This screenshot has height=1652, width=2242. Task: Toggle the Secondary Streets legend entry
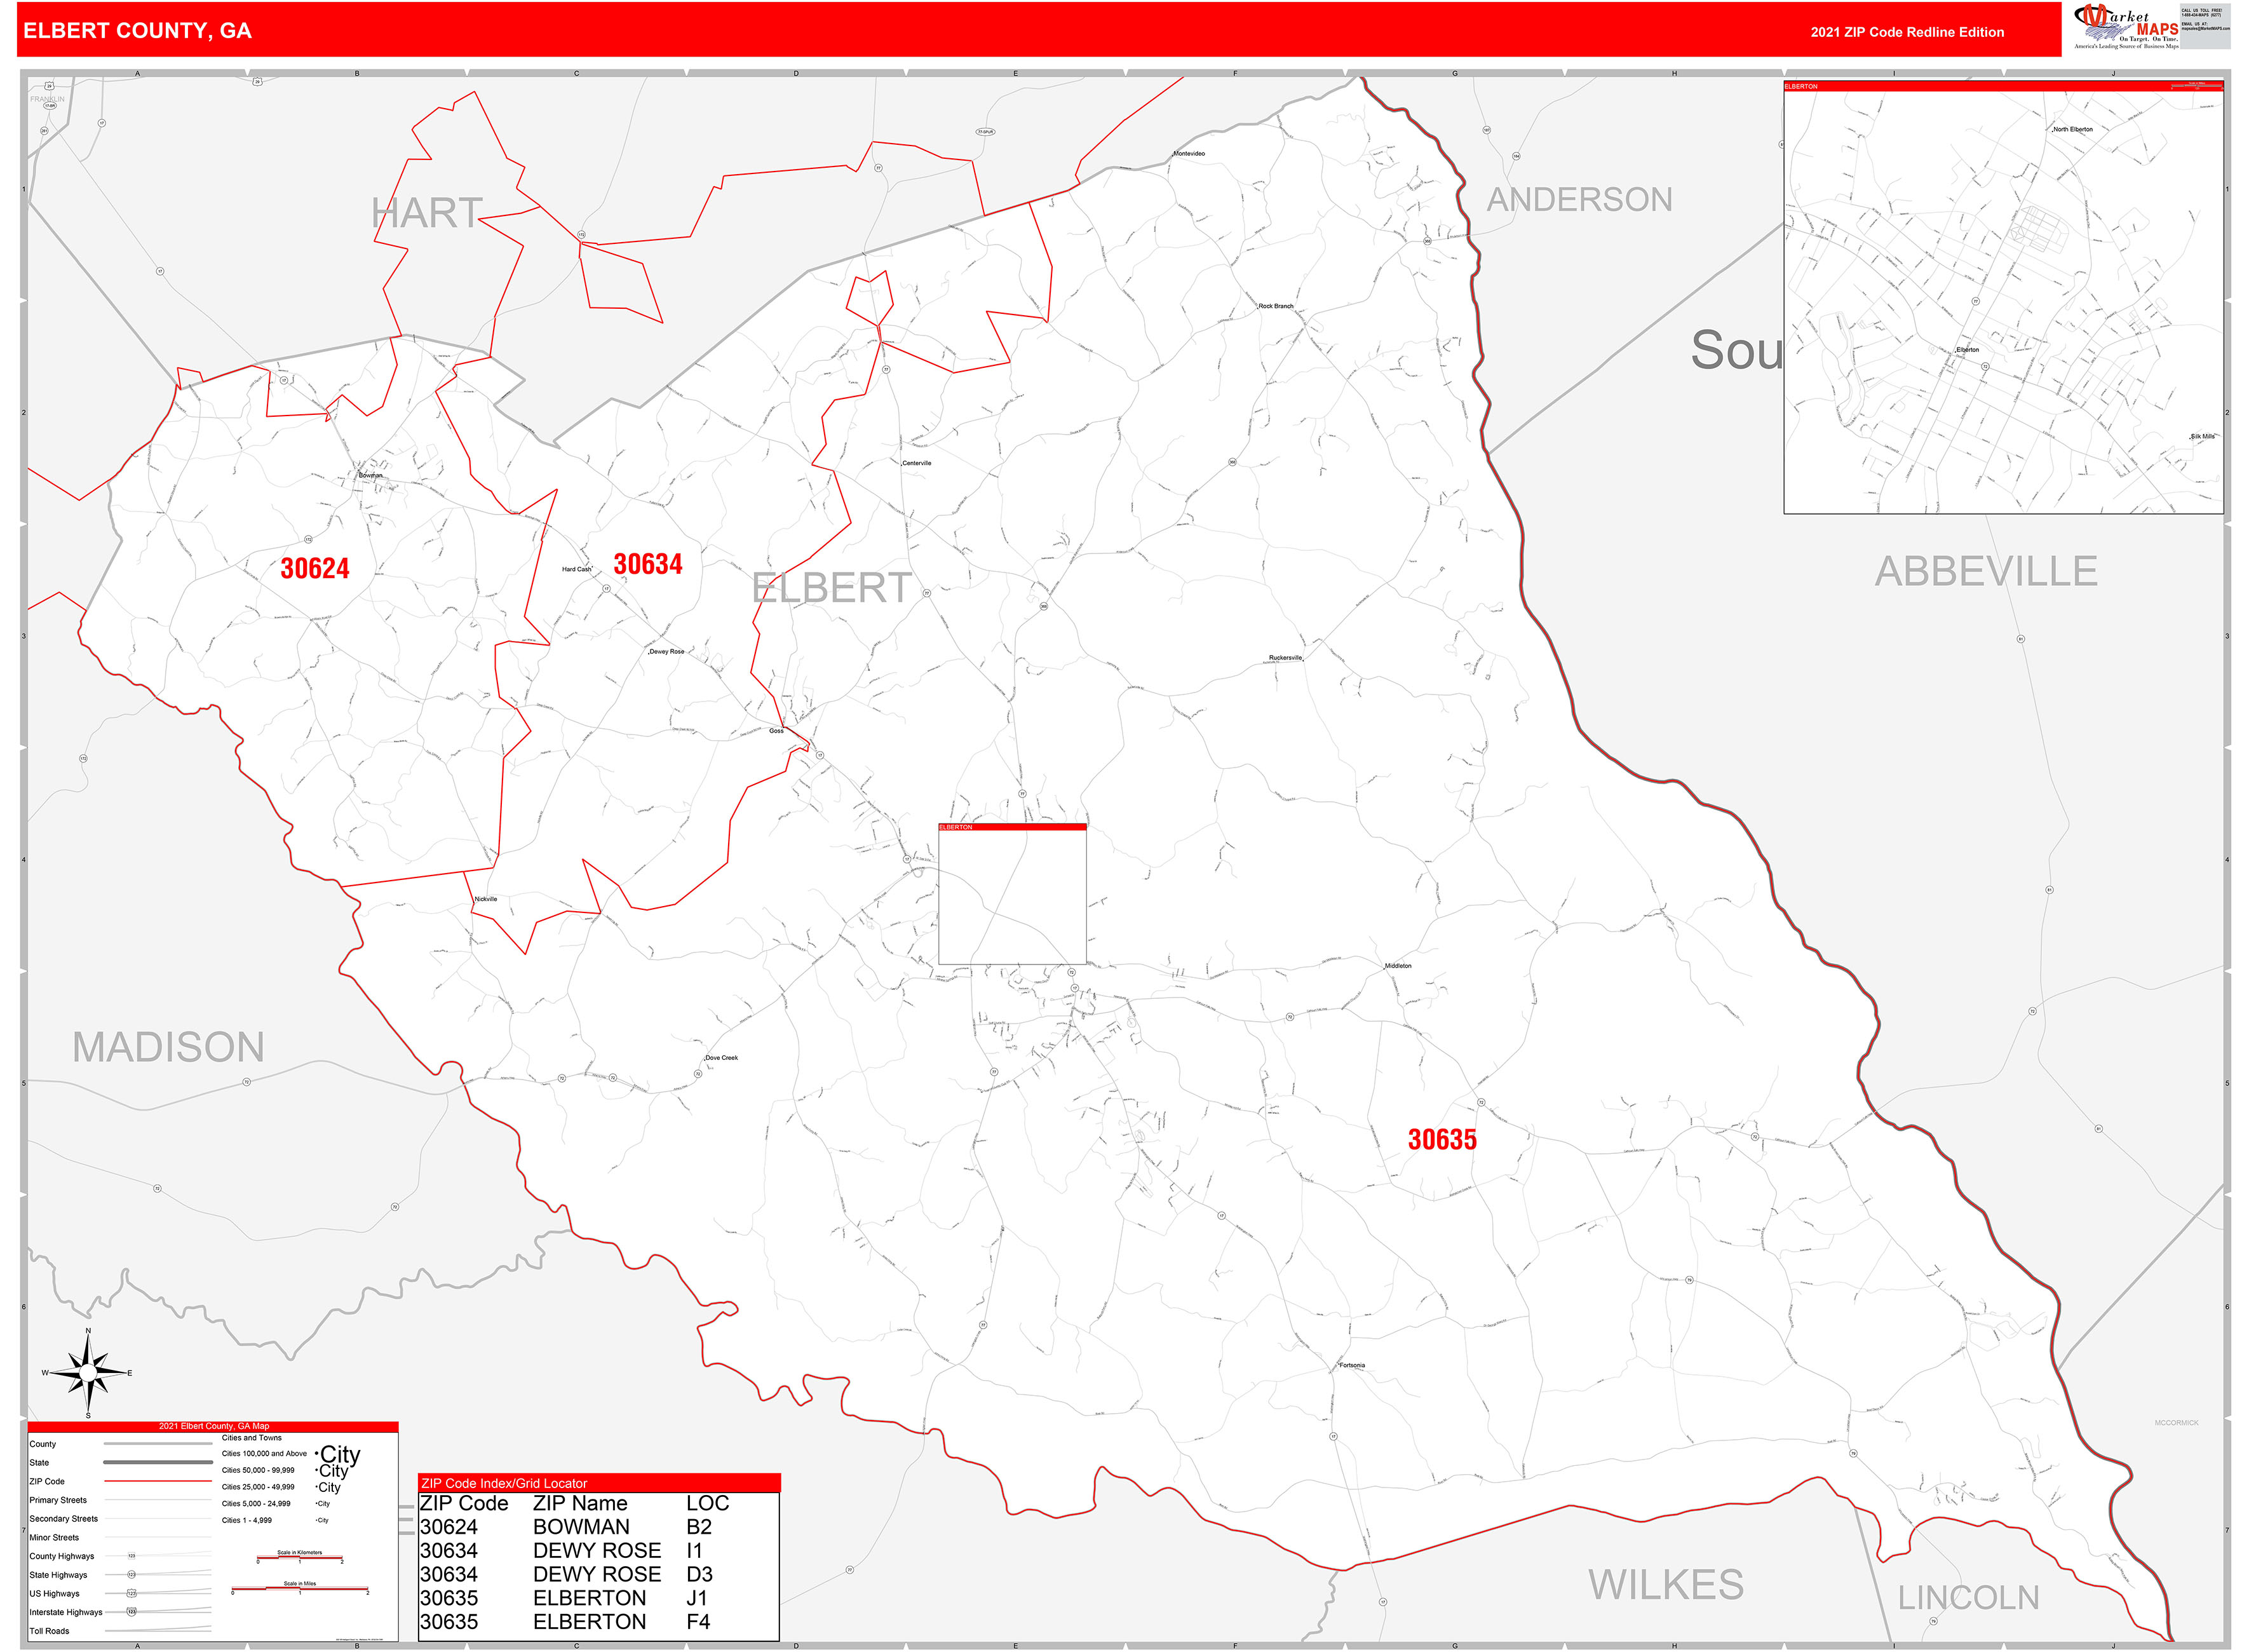click(64, 1519)
